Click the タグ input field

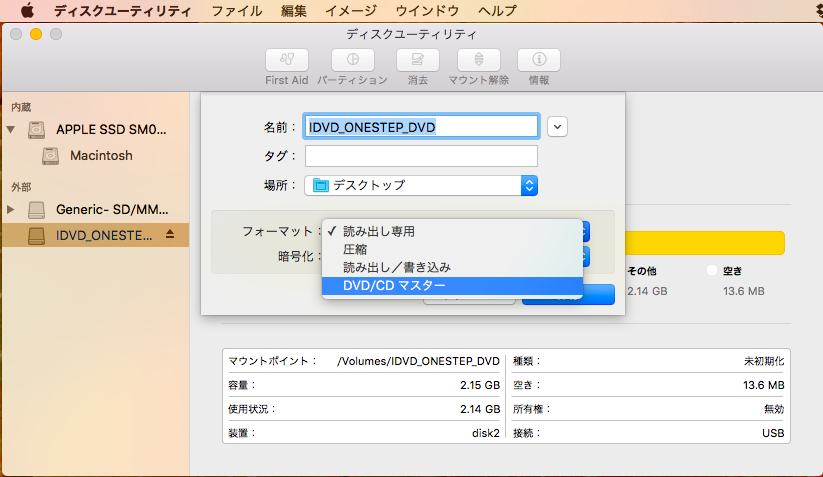[x=421, y=156]
